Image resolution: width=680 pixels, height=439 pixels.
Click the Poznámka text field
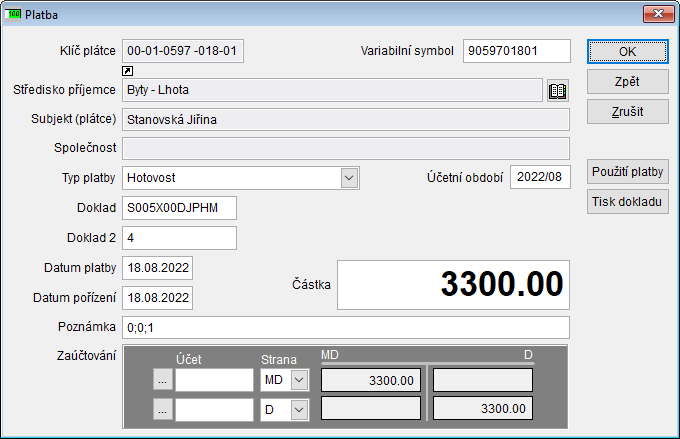click(x=345, y=327)
